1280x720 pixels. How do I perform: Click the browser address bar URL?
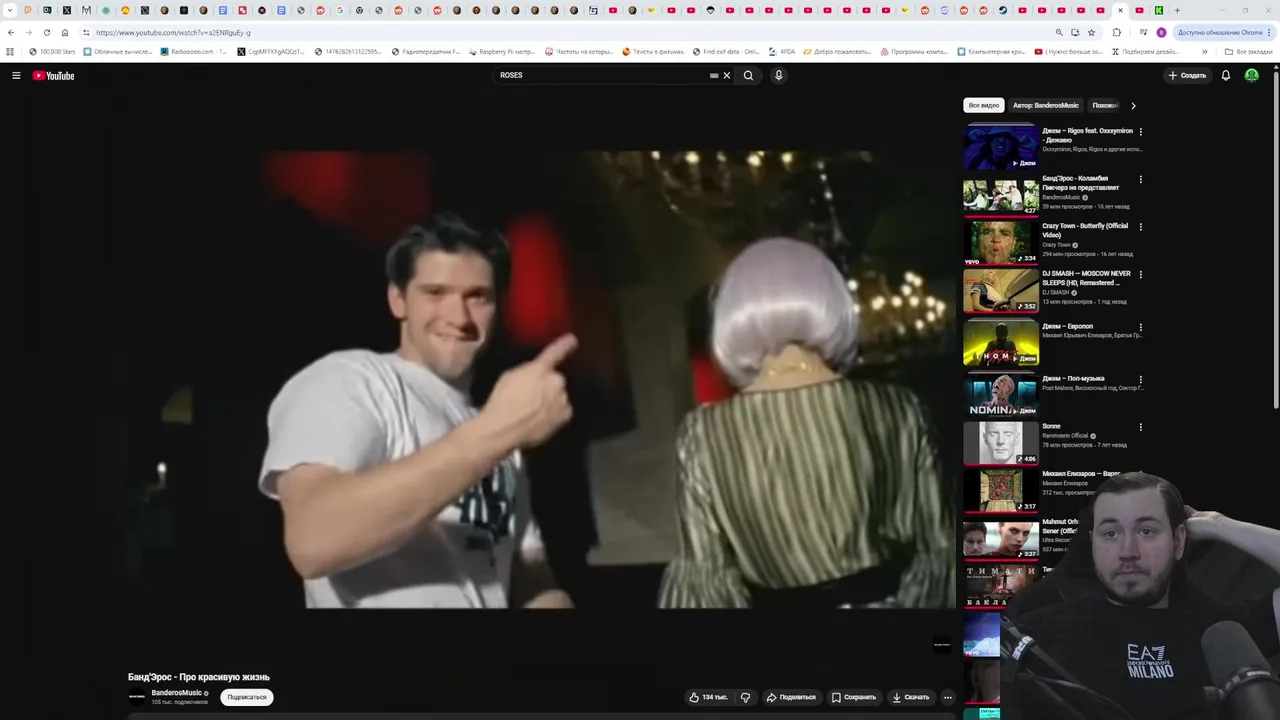173,32
